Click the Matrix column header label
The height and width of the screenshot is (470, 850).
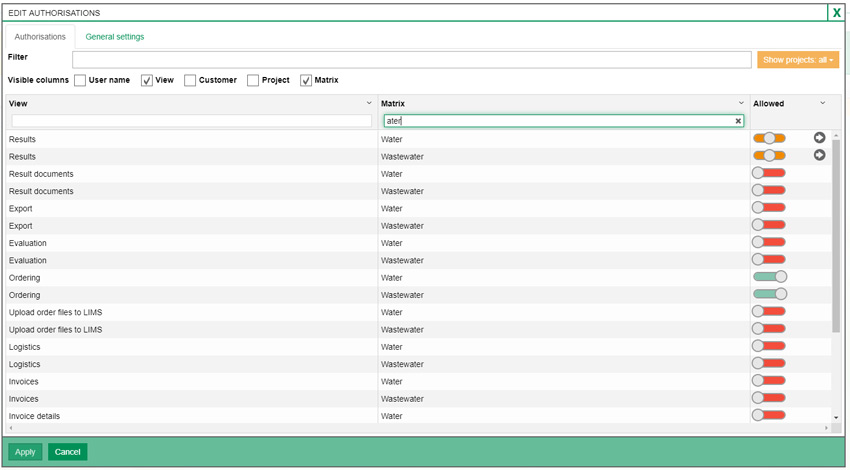(x=393, y=104)
